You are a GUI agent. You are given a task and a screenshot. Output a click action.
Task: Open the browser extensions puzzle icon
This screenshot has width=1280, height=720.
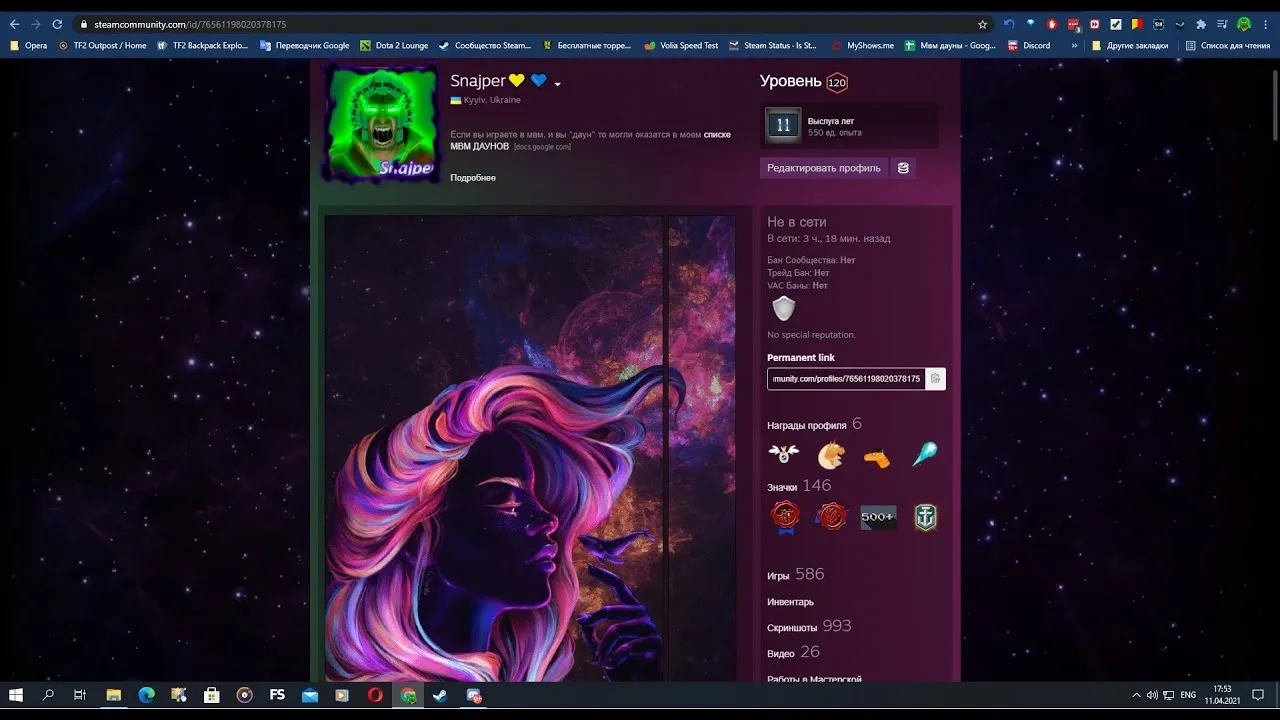coord(1201,24)
